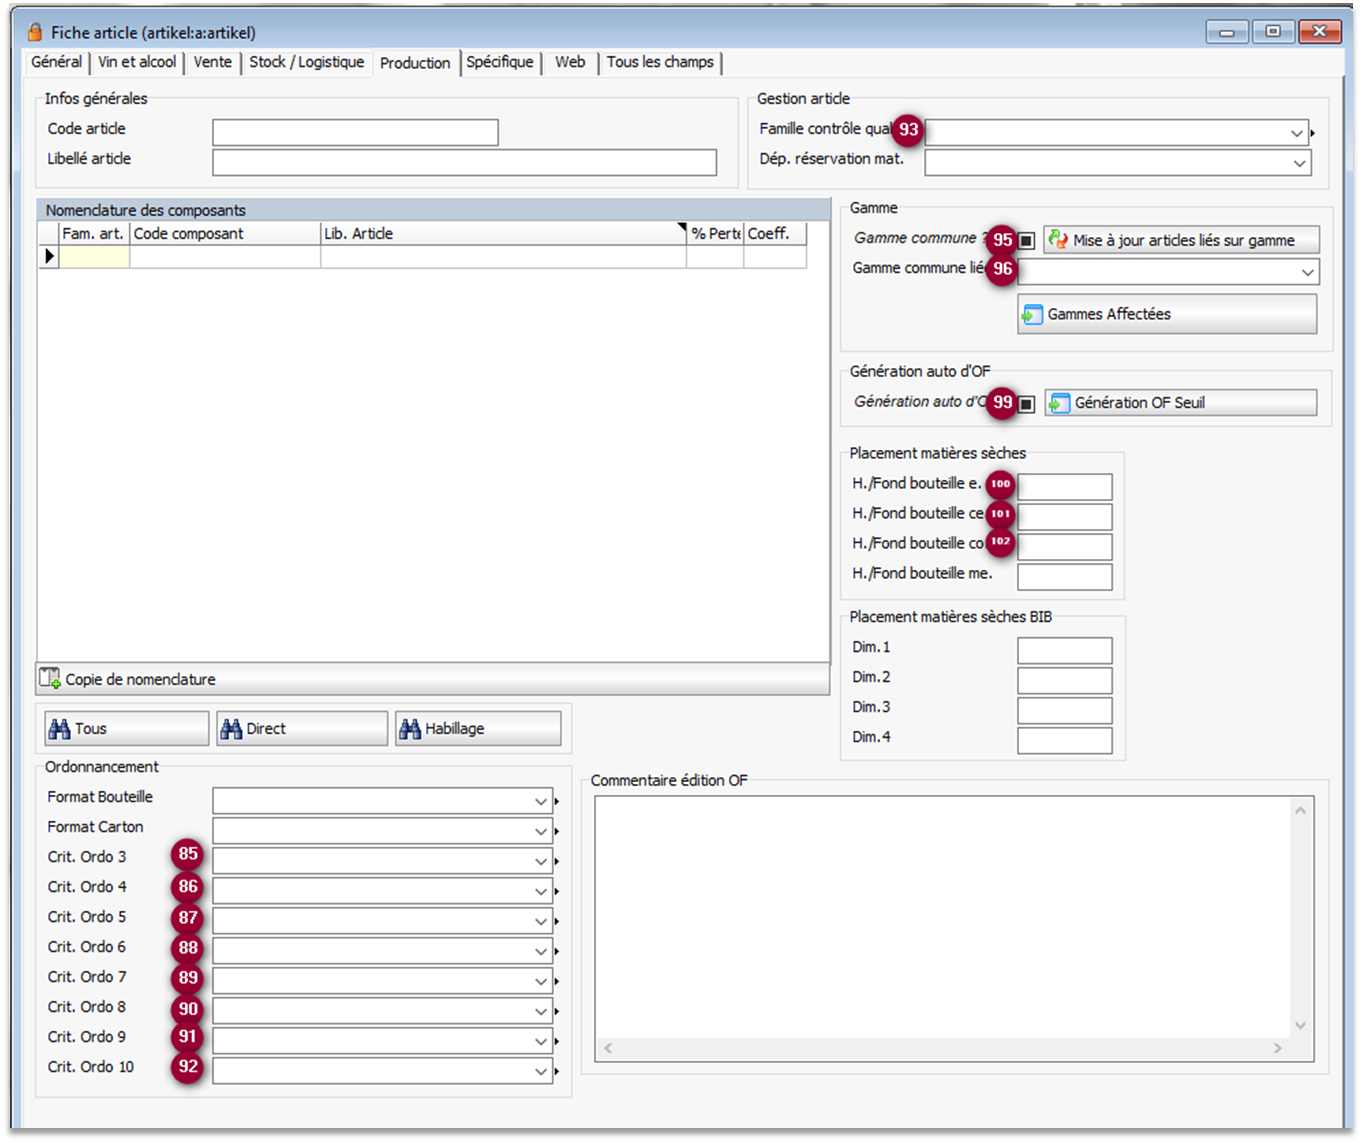1362x1143 pixels.
Task: Click the Génération OF Seuil icon
Action: pos(1059,403)
